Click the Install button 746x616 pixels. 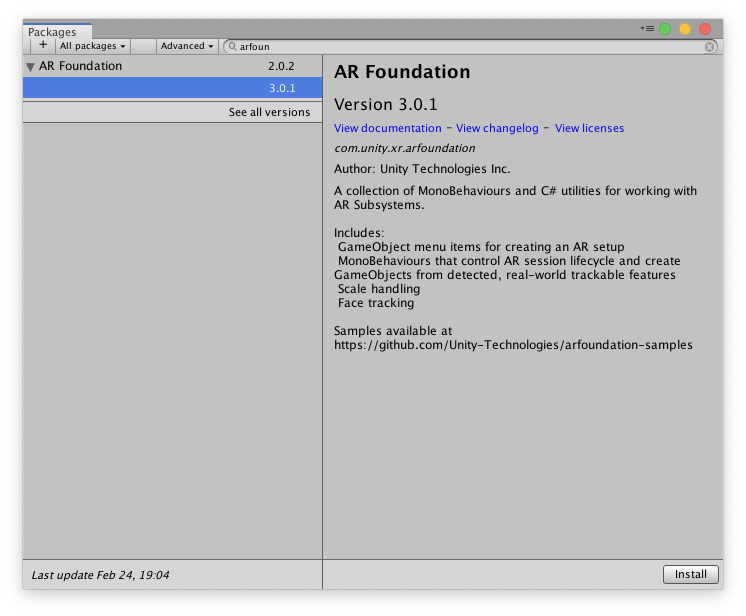pyautogui.click(x=690, y=574)
